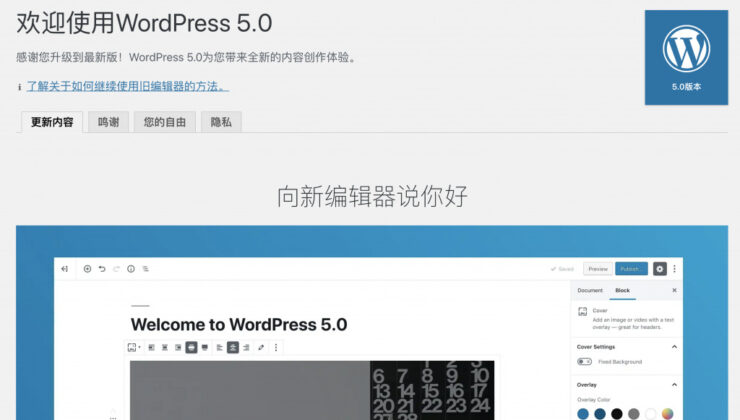Click the WordPress 5.0 version logo badge

pos(686,58)
